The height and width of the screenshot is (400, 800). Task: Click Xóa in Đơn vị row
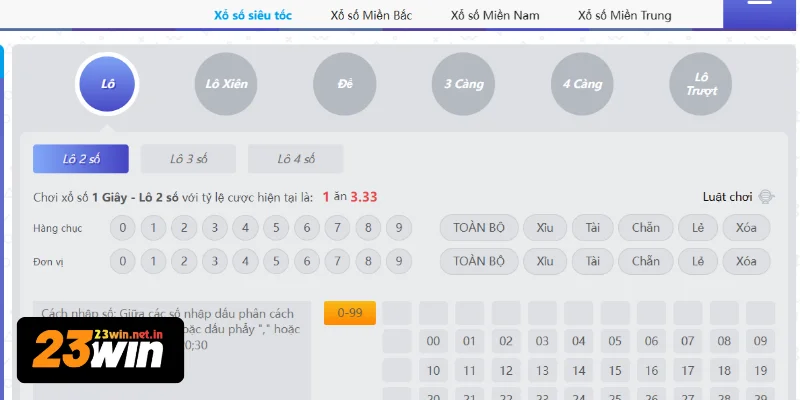point(746,261)
